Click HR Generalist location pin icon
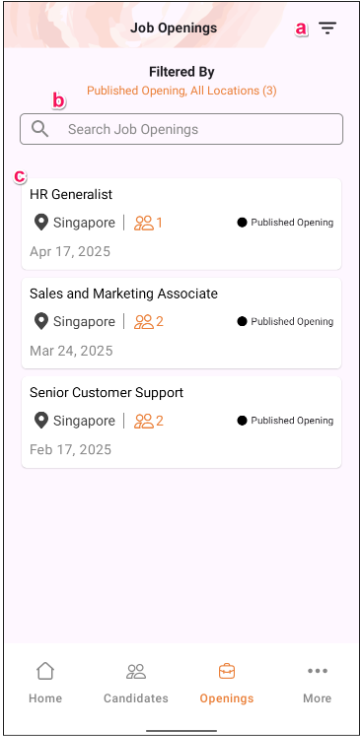Viewport: 363px width, 738px height. (41, 223)
